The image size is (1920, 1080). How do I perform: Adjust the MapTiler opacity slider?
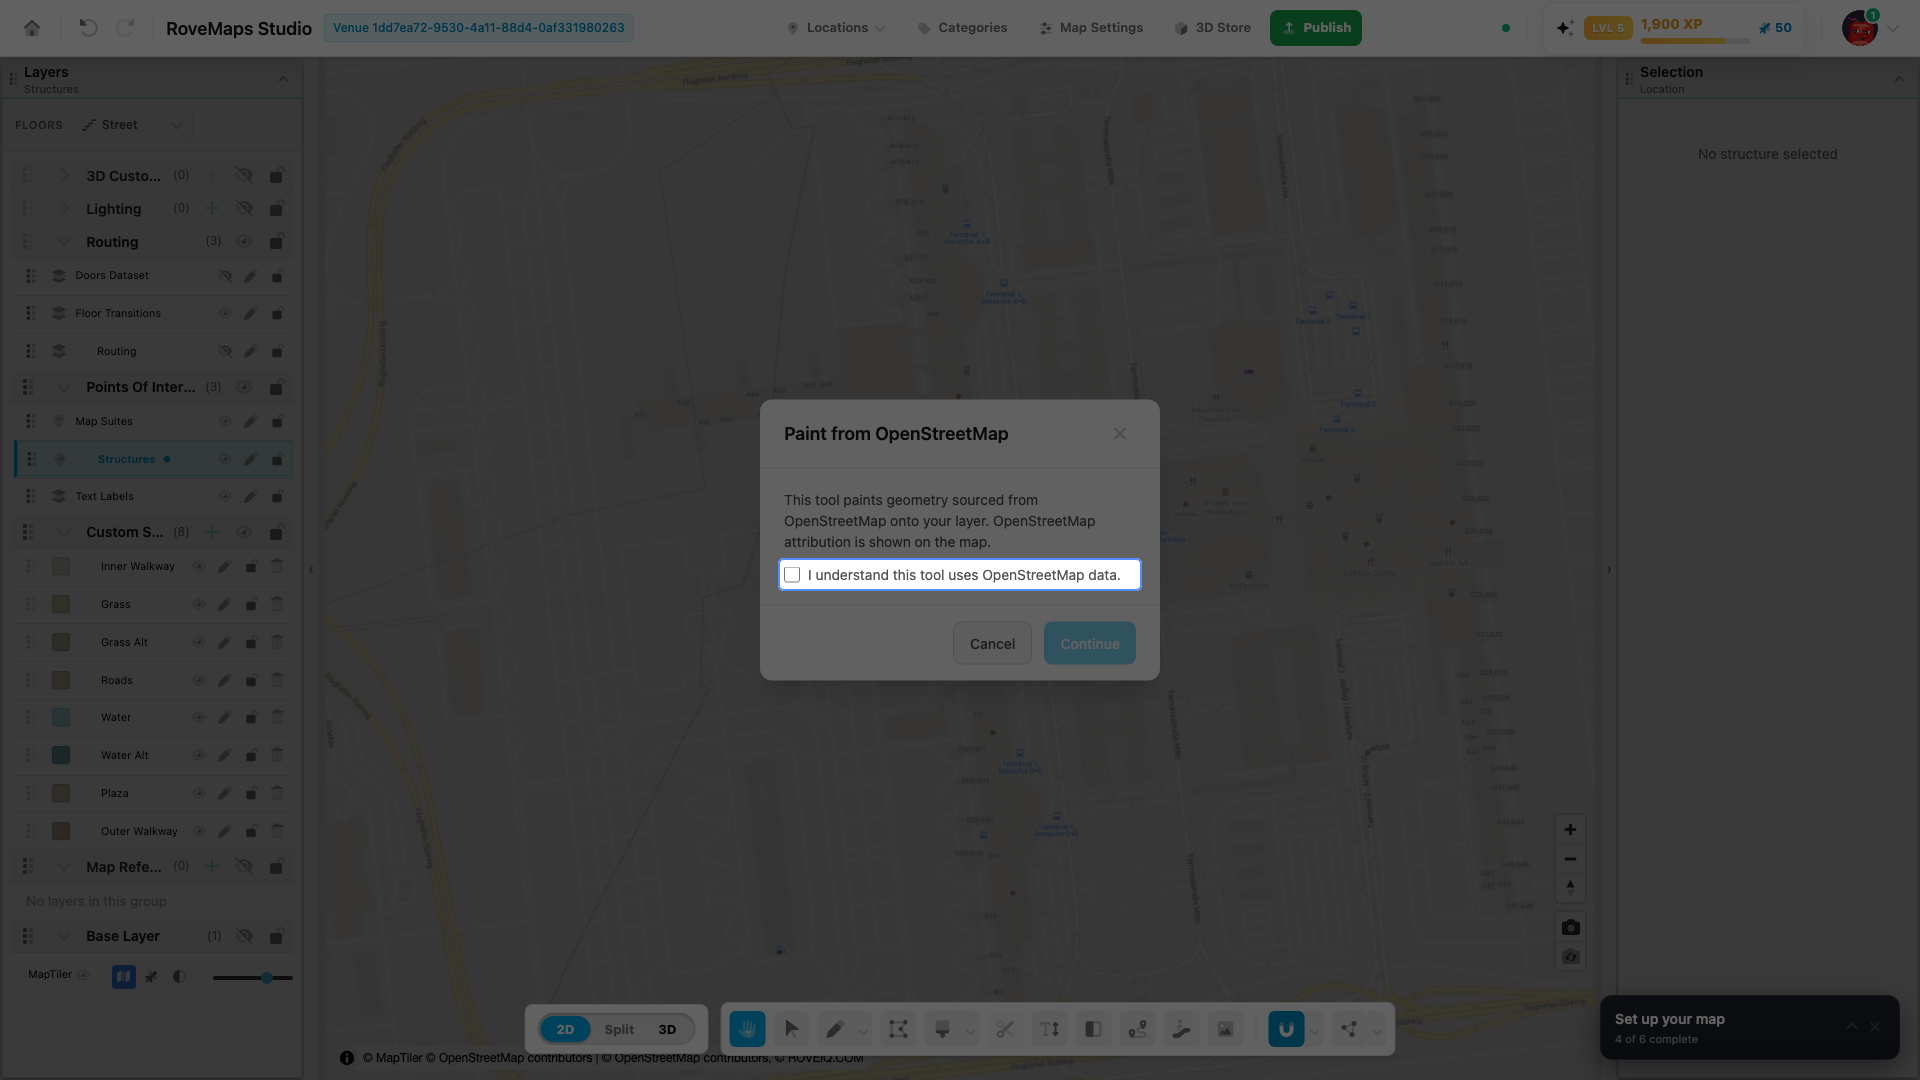click(253, 978)
